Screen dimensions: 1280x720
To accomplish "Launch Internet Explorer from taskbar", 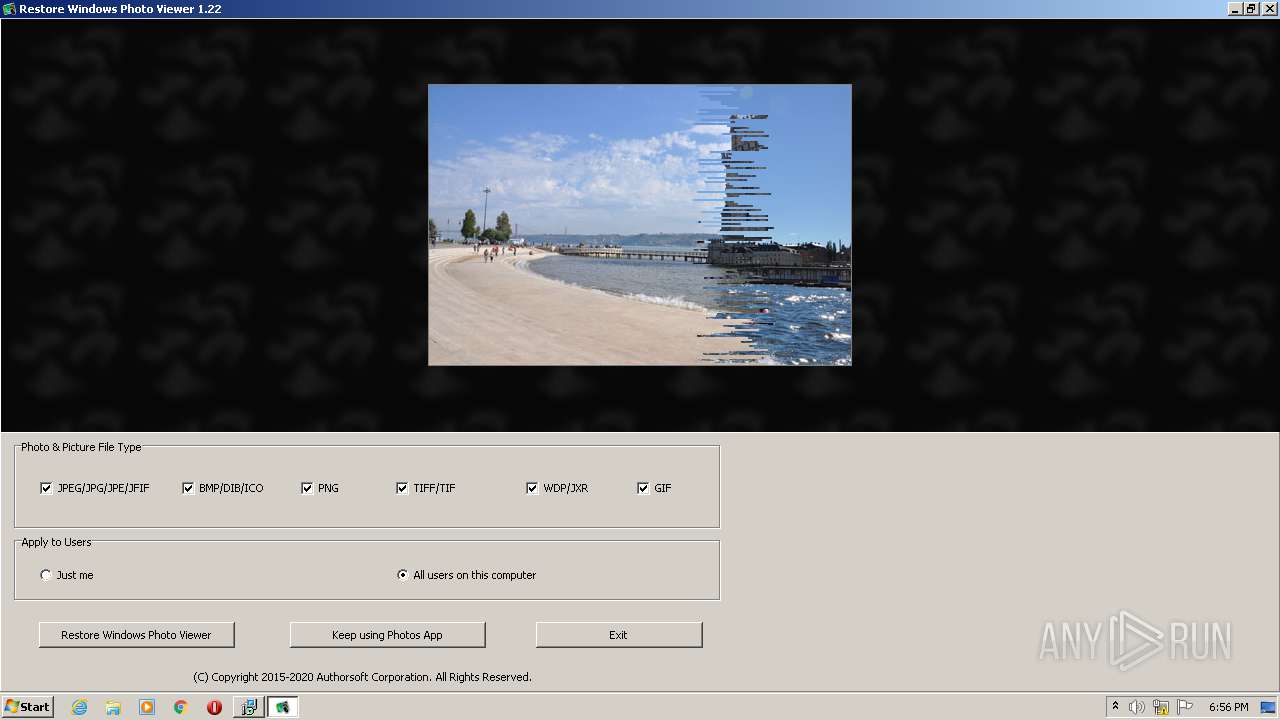I will click(79, 707).
